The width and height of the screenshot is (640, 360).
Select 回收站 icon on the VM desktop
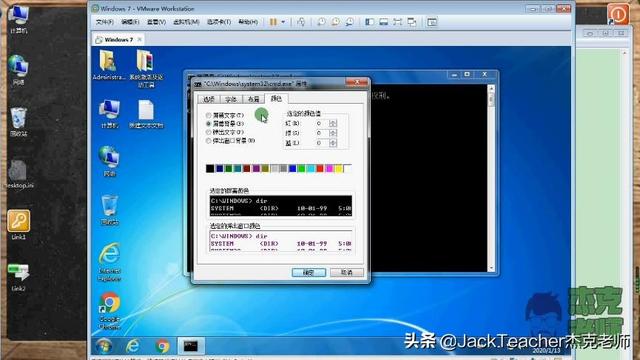pos(109,210)
